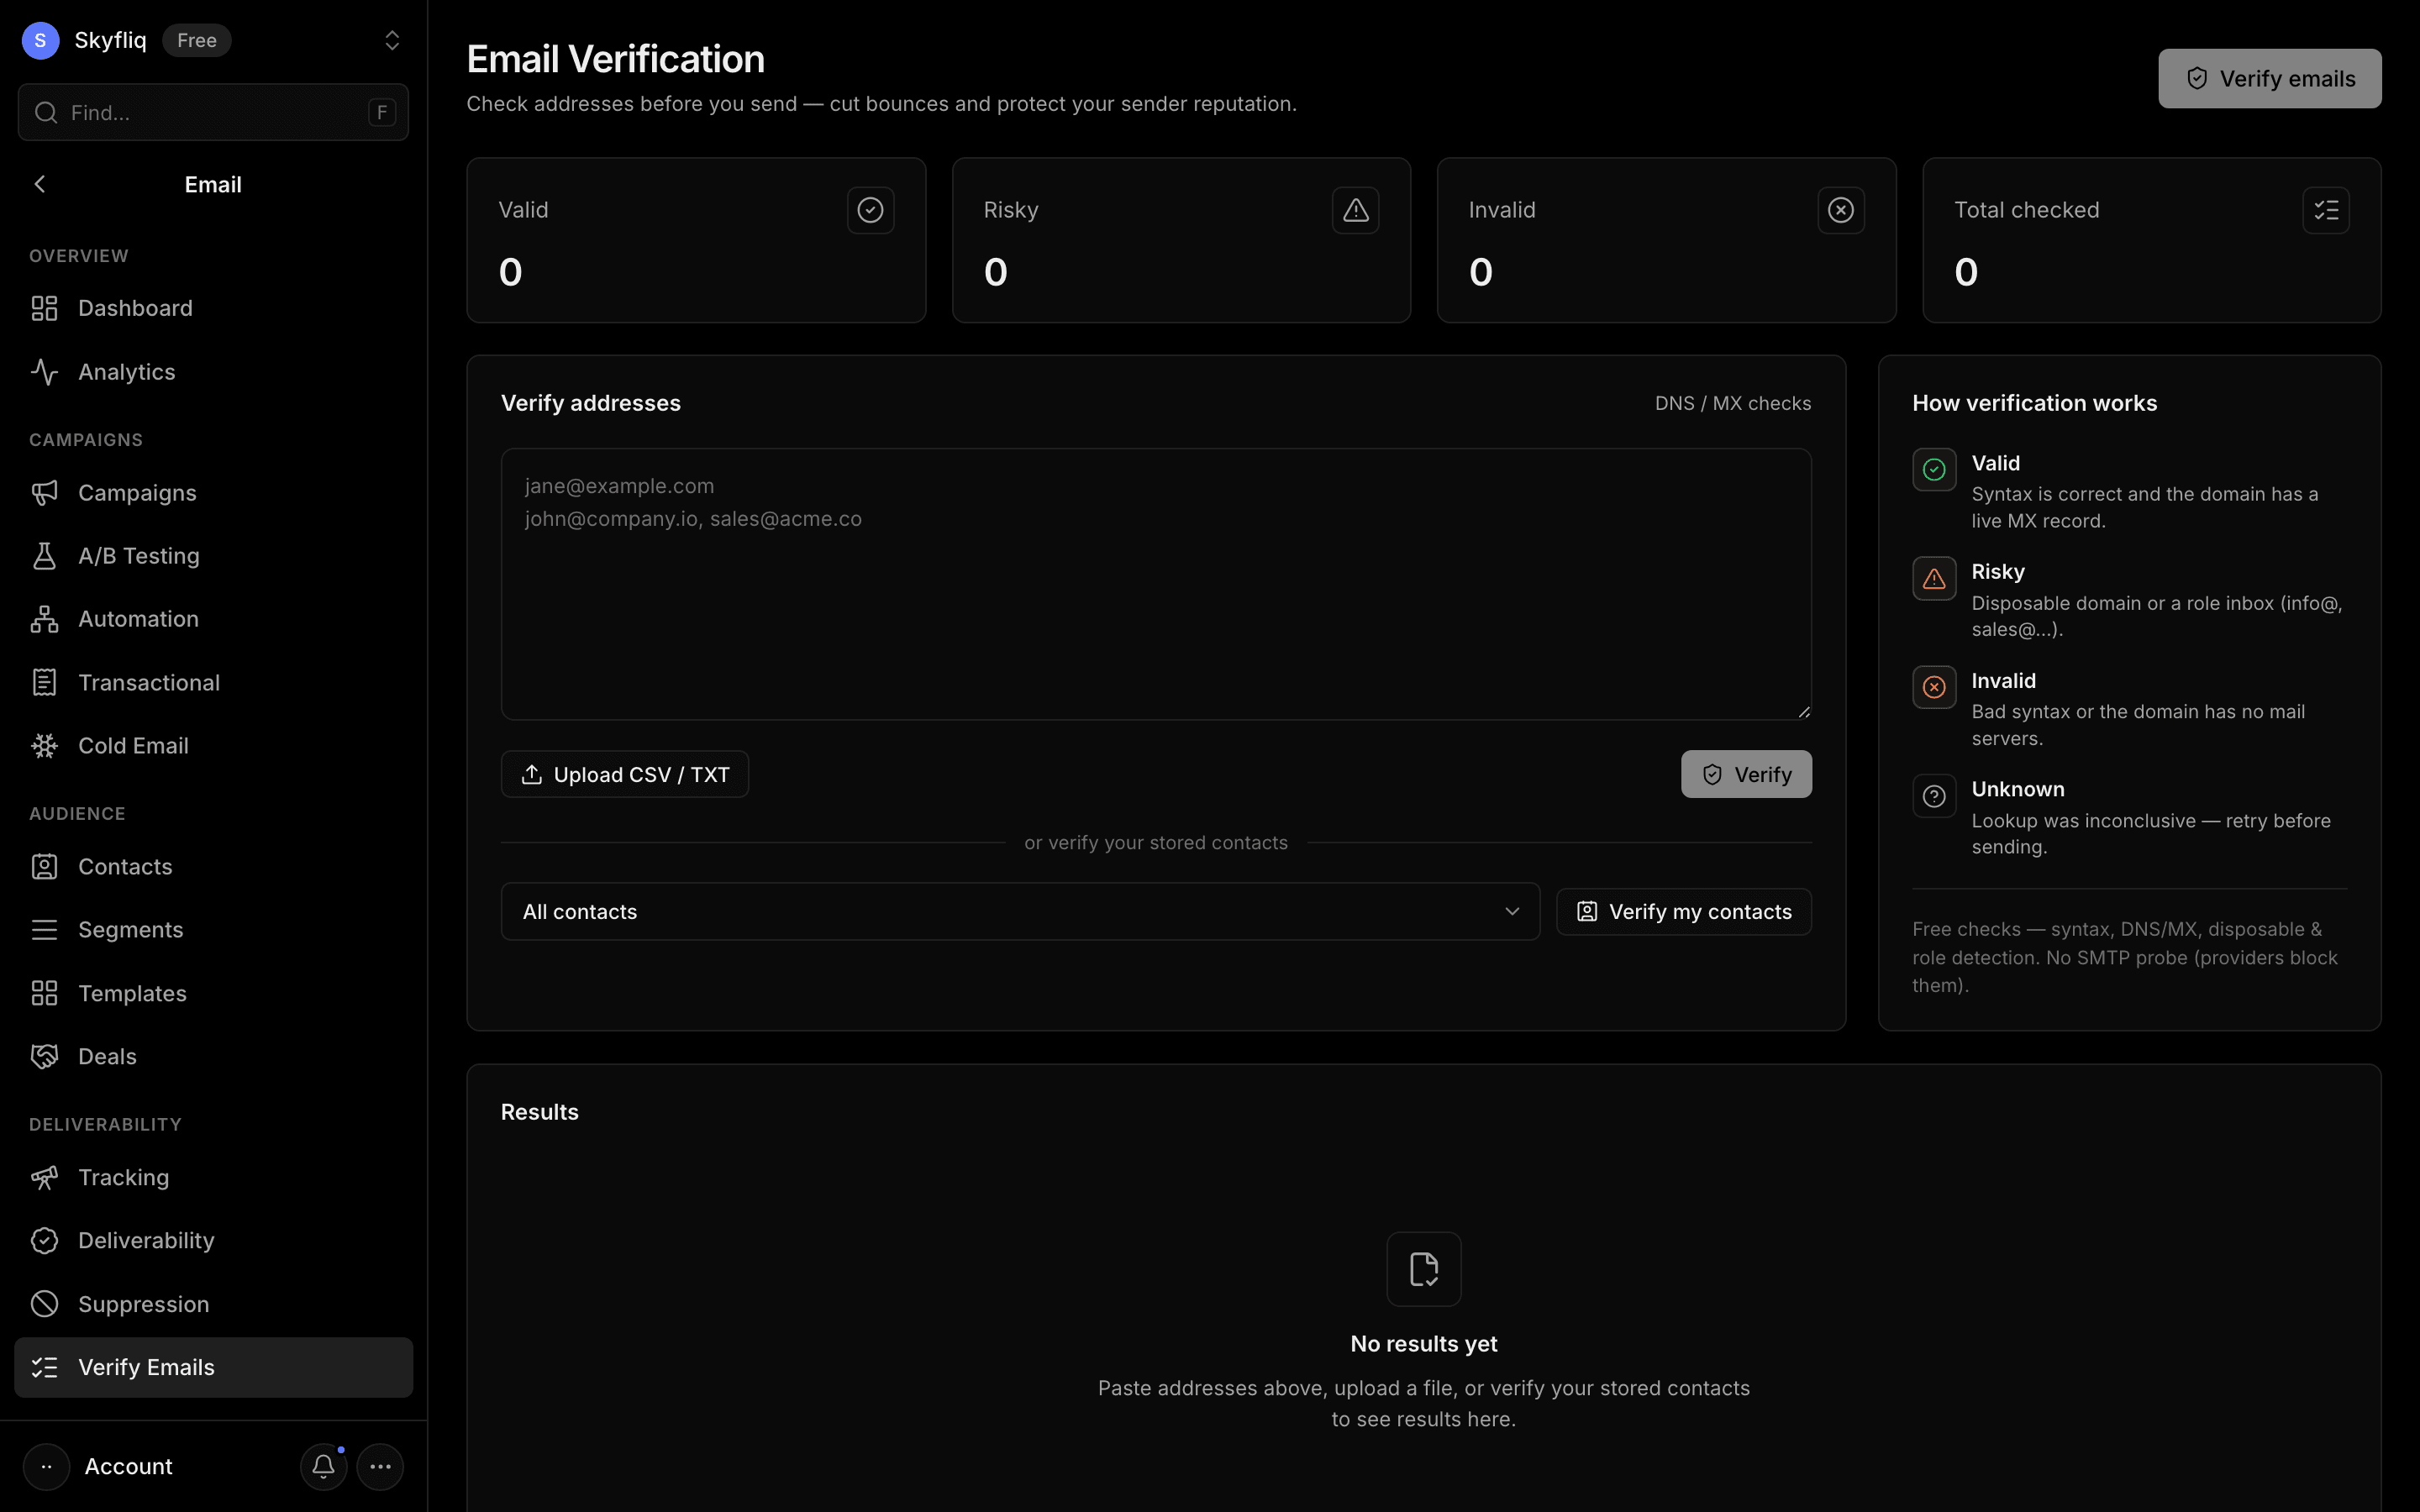The width and height of the screenshot is (2420, 1512).
Task: Click in the email addresses text area
Action: (1156, 584)
